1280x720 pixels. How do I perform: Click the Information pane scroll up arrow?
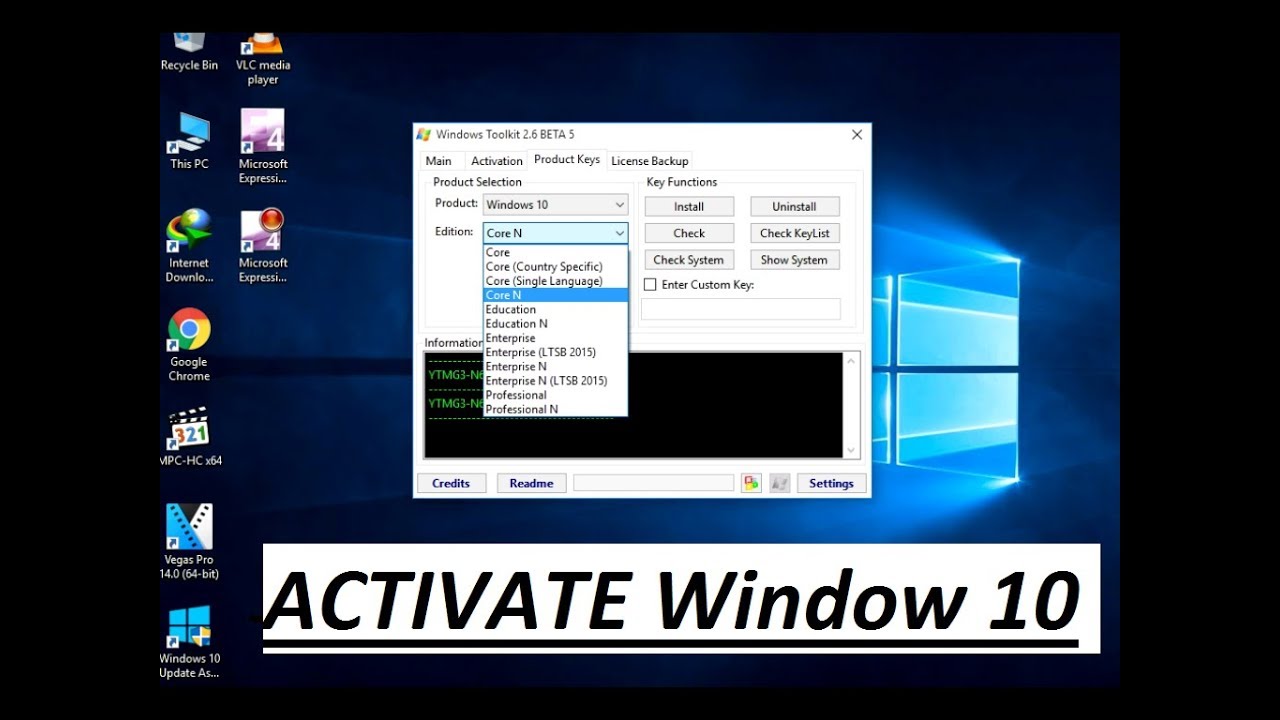pos(852,361)
